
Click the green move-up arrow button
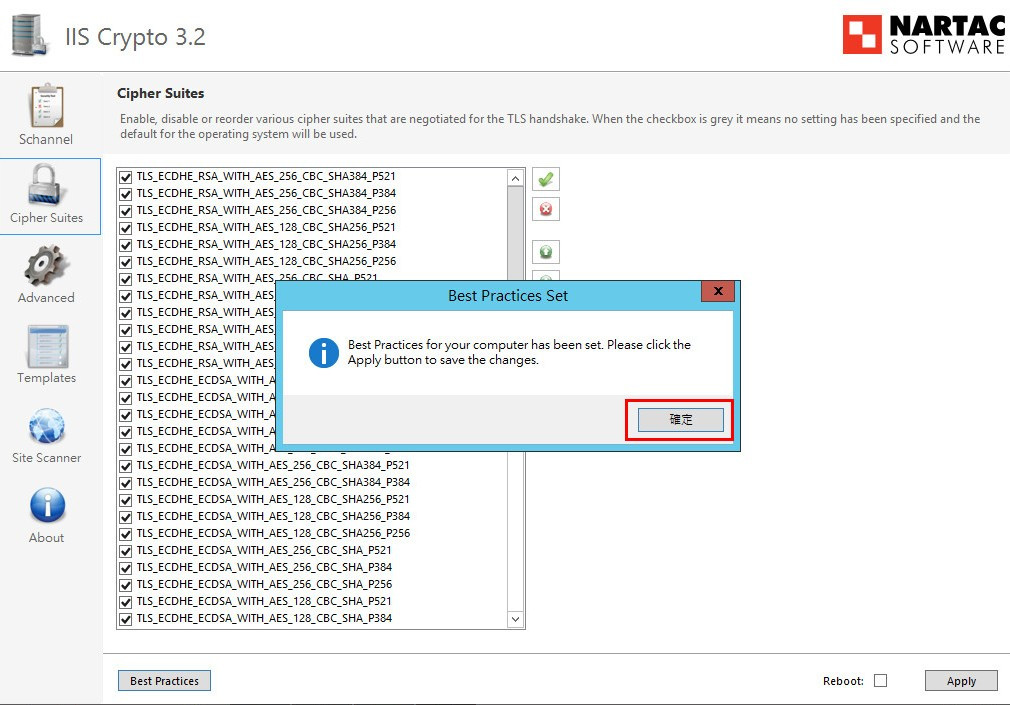click(x=546, y=251)
